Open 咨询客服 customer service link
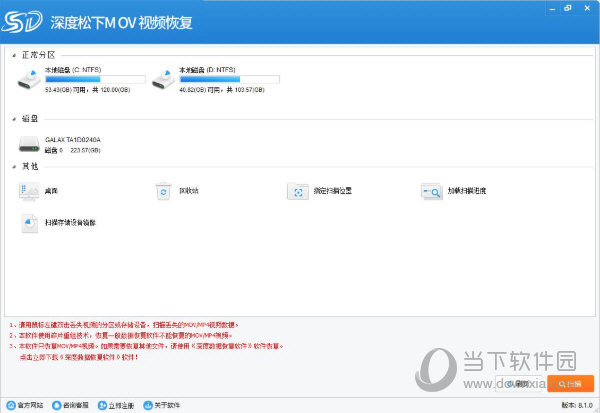This screenshot has width=600, height=413. tap(70, 405)
